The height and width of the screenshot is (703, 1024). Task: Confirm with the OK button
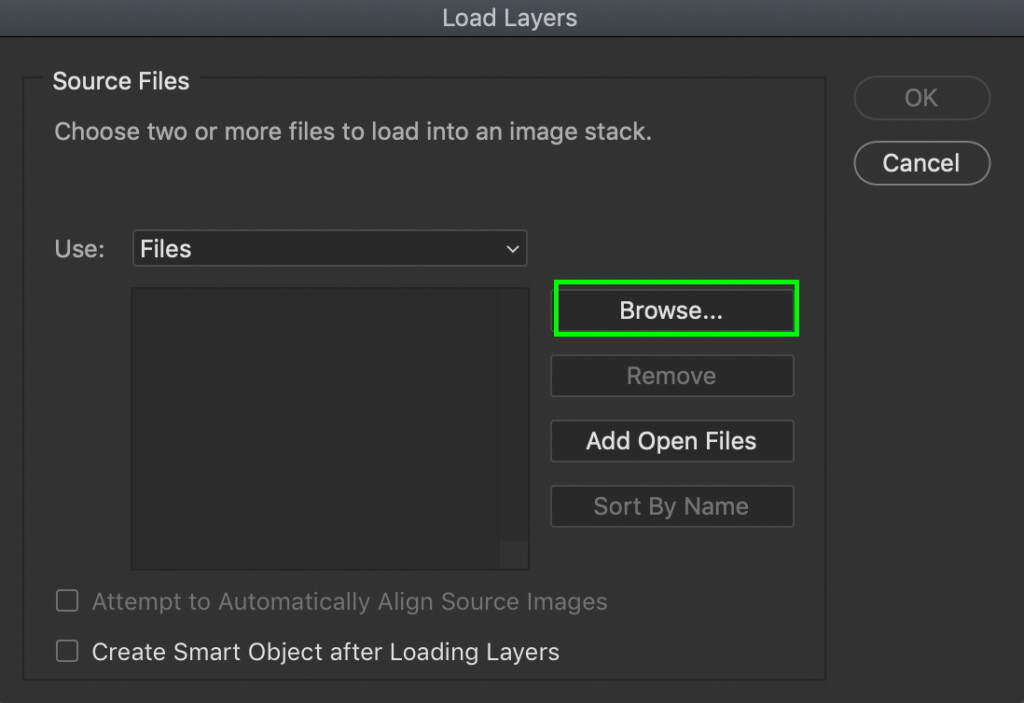(x=921, y=98)
